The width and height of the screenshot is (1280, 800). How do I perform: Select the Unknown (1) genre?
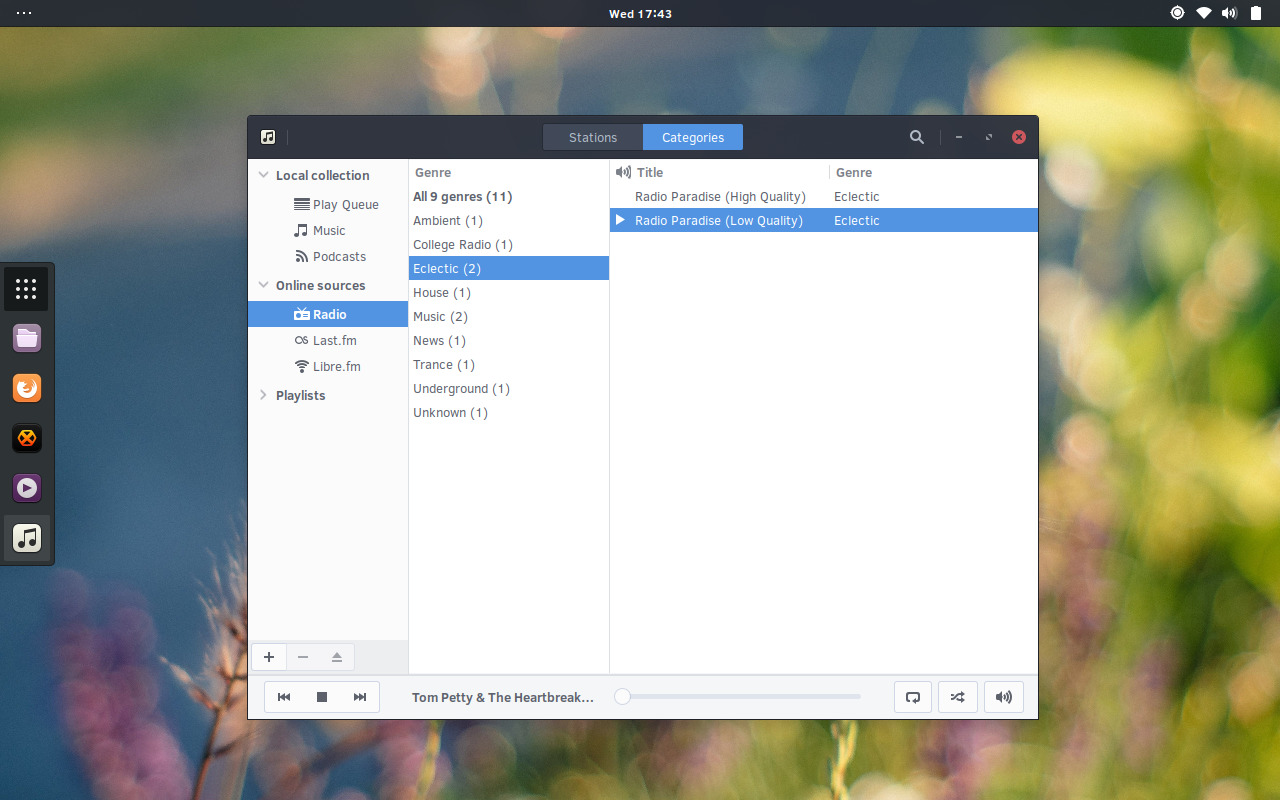pos(509,412)
